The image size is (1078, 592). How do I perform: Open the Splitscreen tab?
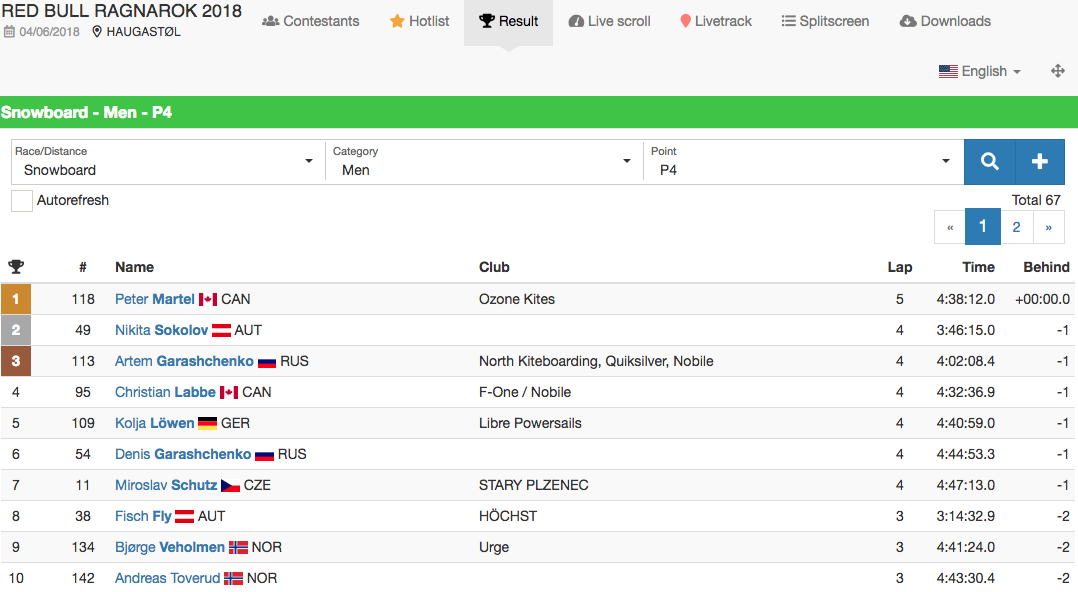(825, 21)
